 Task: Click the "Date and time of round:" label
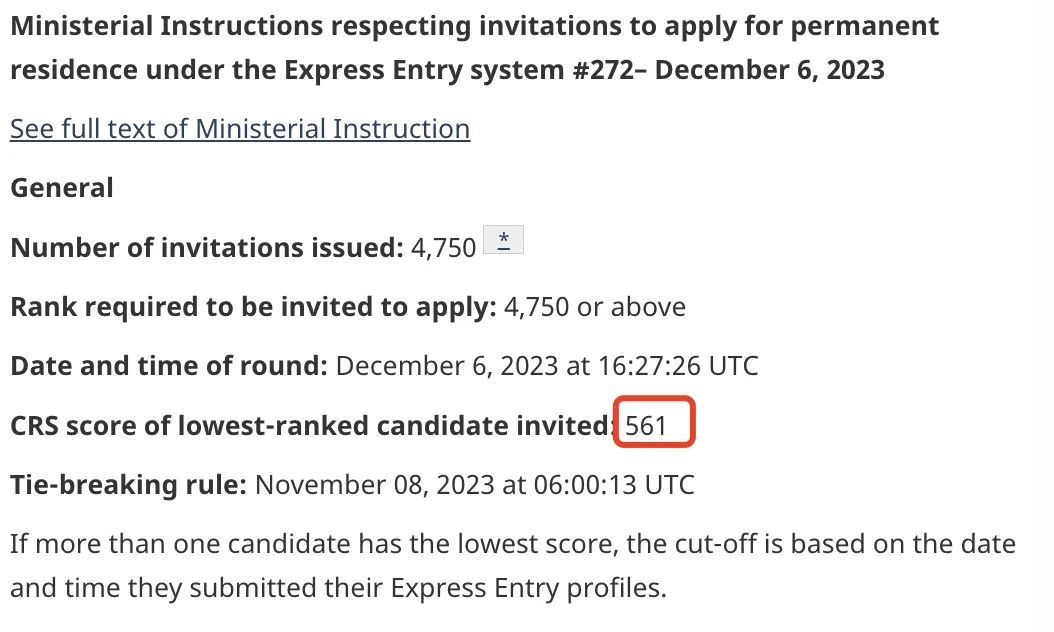pyautogui.click(x=169, y=366)
